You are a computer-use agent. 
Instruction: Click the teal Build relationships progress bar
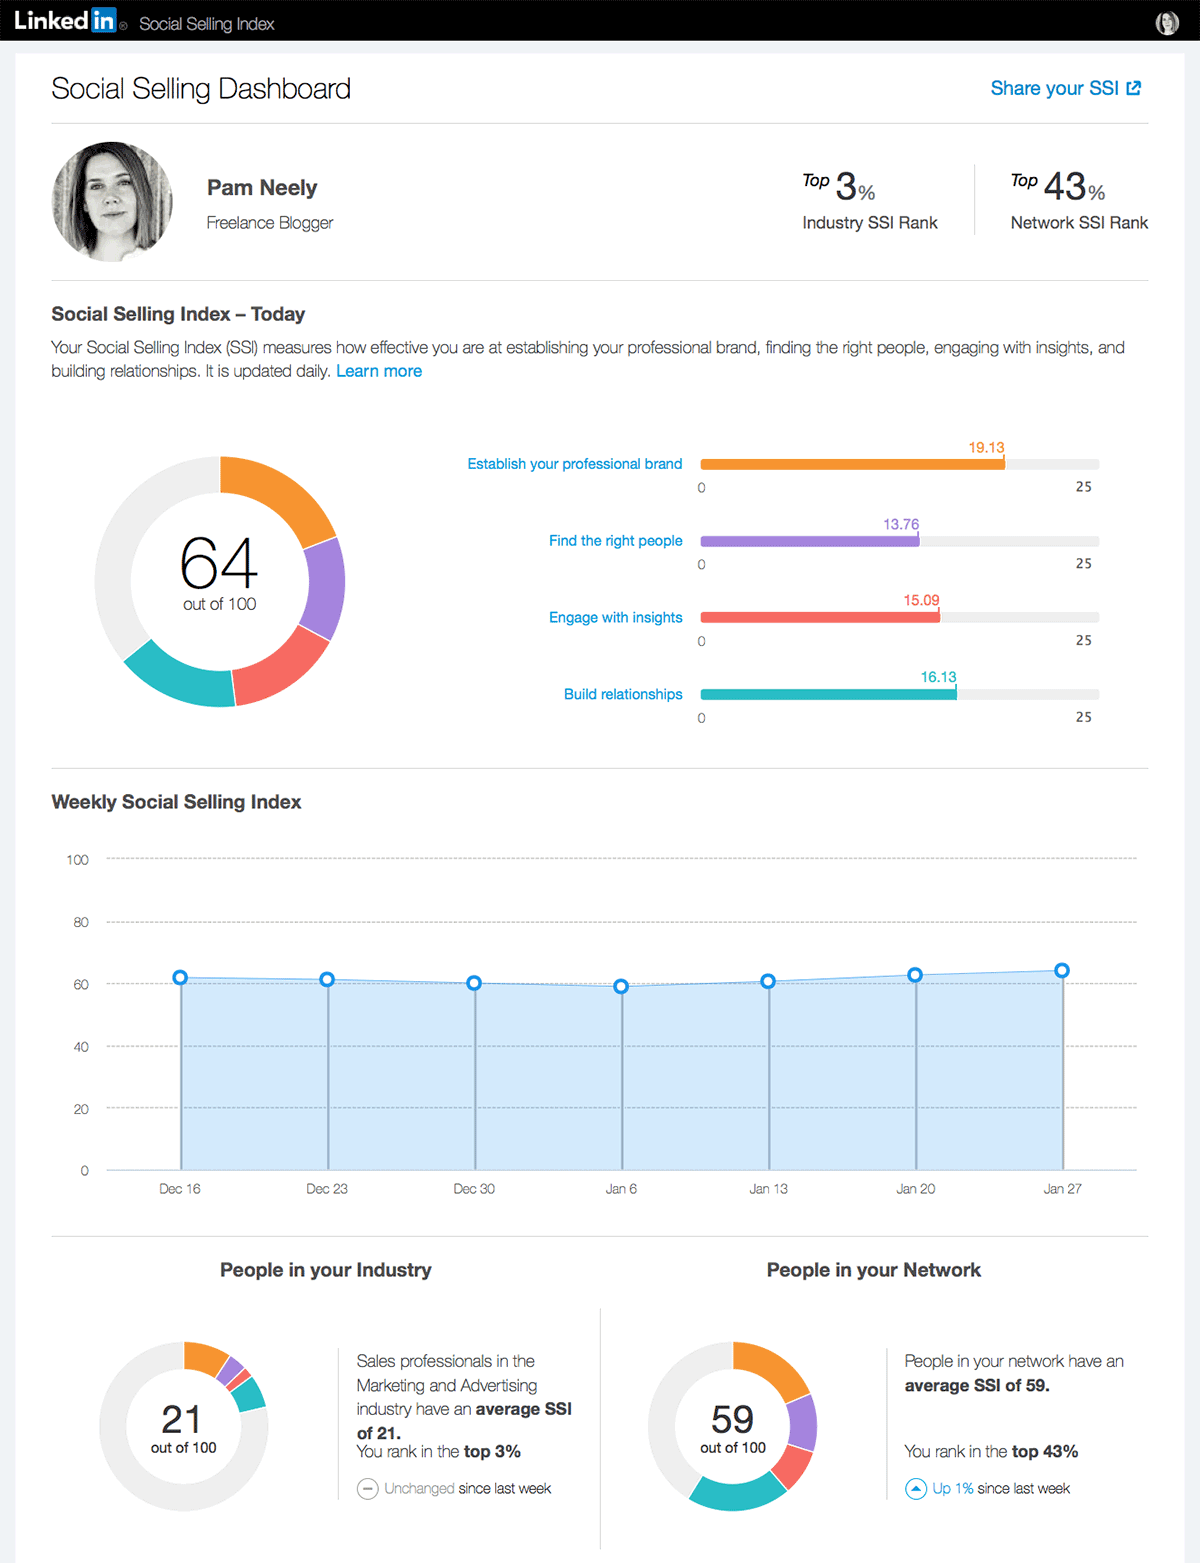click(x=828, y=694)
